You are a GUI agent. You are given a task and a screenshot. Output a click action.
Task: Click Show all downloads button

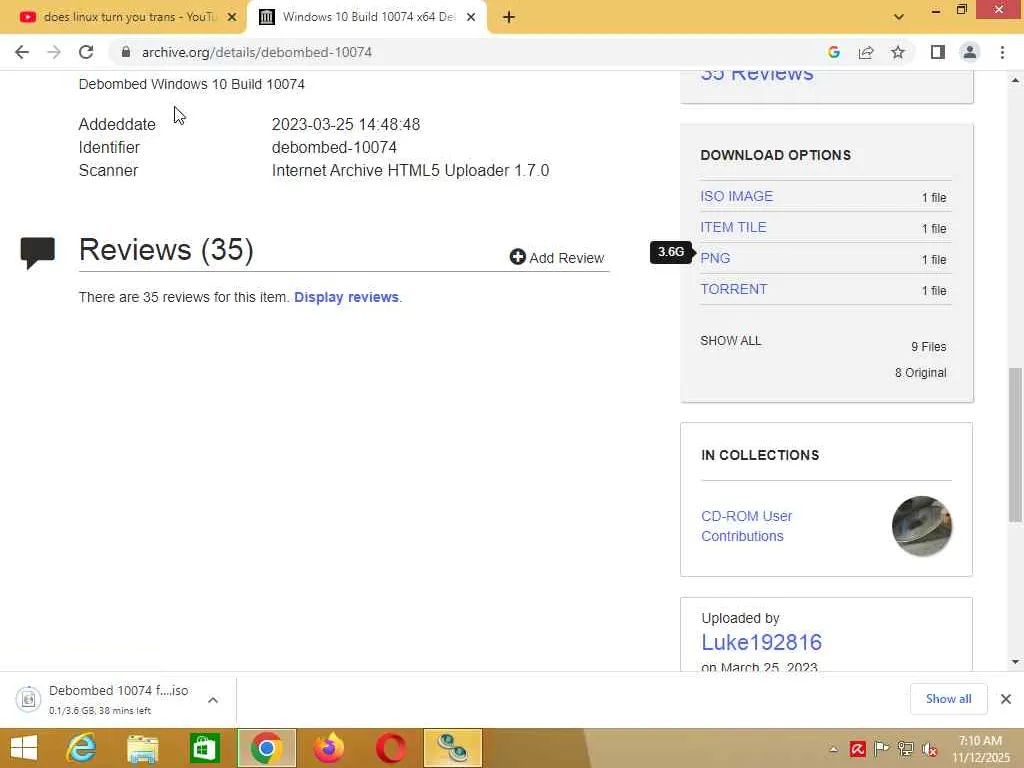coord(948,699)
